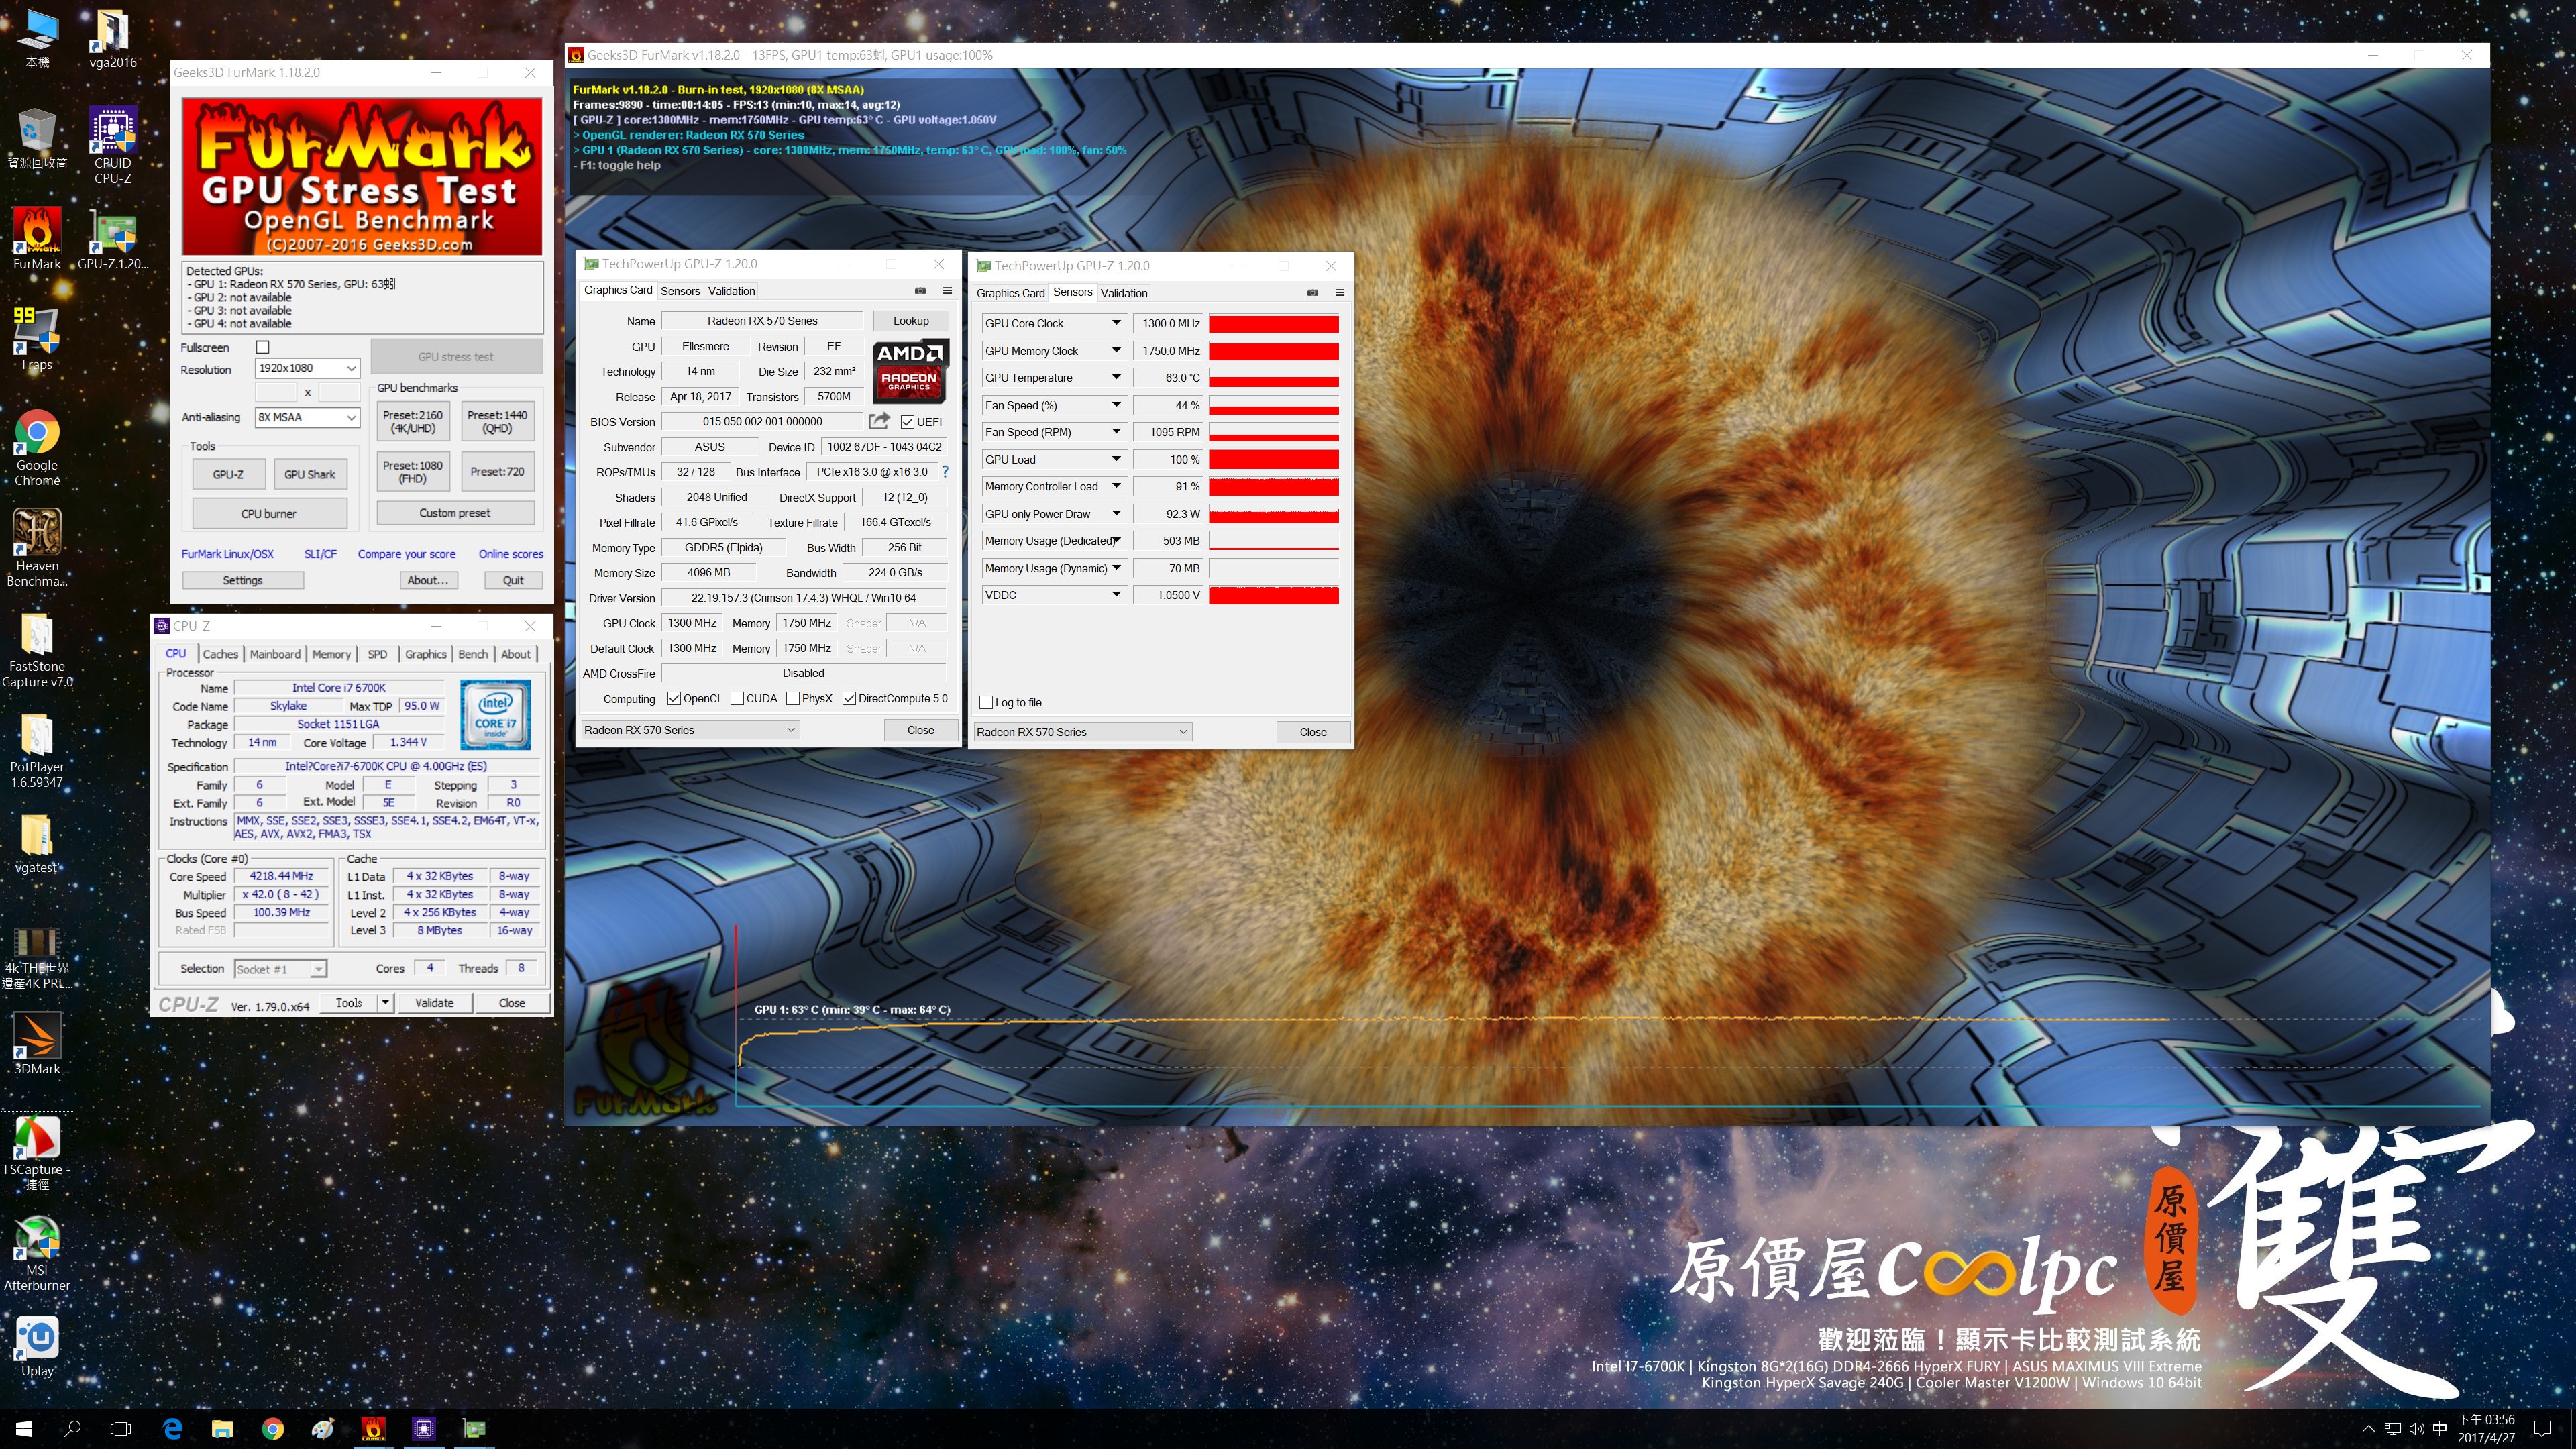Click the taskbar search icon
Viewport: 2576px width, 1449px height.
click(72, 1429)
